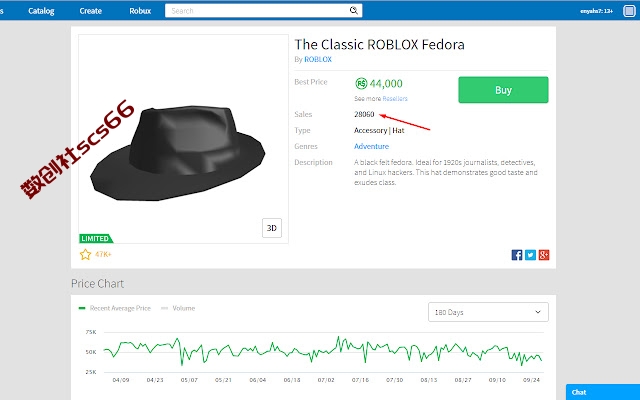View more Resellers link
This screenshot has width=640, height=400.
[x=395, y=99]
